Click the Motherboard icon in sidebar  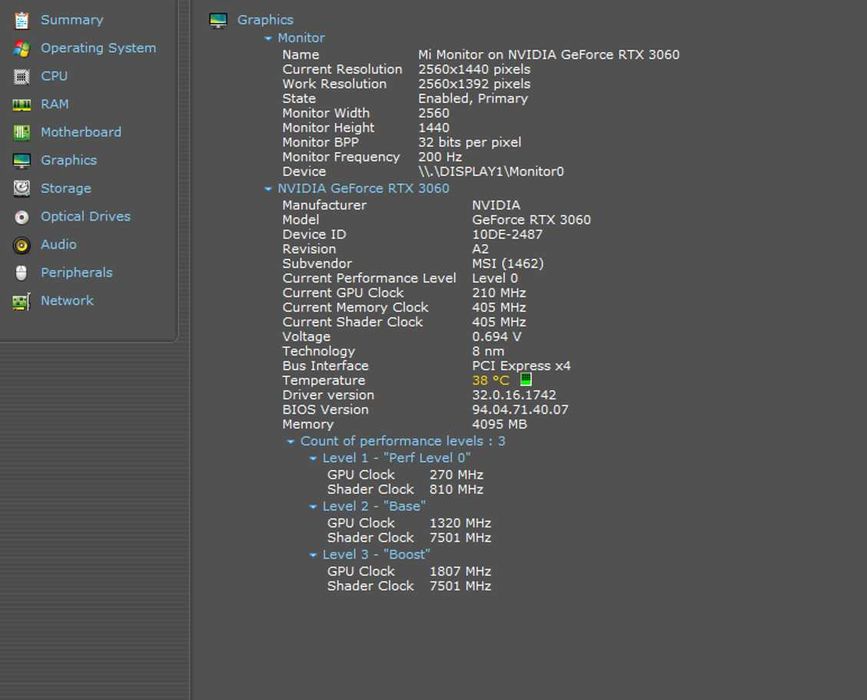point(22,132)
